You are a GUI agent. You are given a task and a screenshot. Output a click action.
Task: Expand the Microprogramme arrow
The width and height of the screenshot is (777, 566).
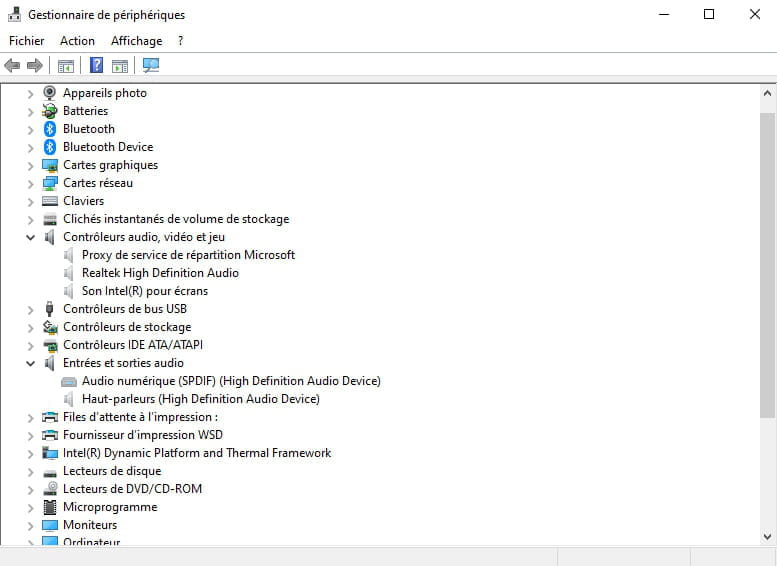click(30, 508)
